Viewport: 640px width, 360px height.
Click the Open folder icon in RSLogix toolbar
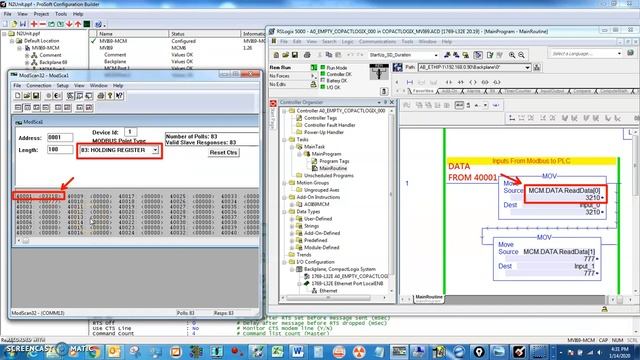285,55
